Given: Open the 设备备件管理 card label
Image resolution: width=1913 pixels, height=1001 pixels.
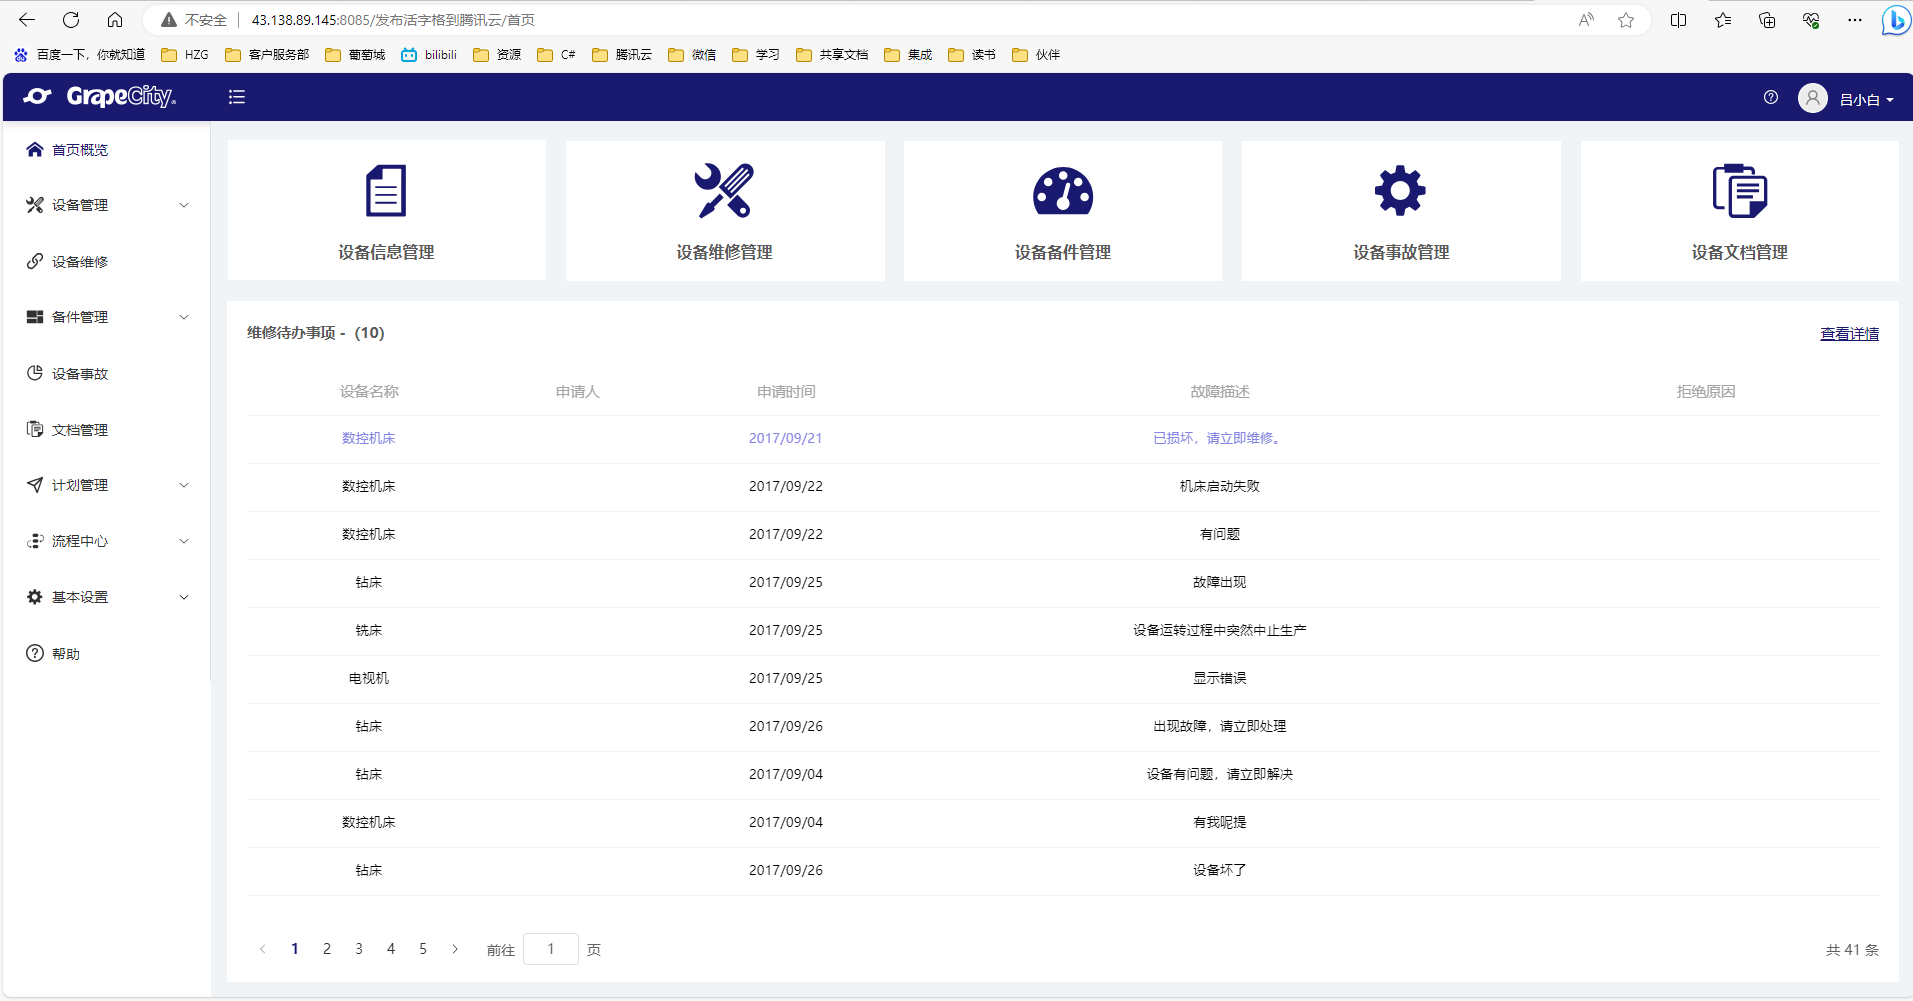Looking at the screenshot, I should tap(1063, 252).
